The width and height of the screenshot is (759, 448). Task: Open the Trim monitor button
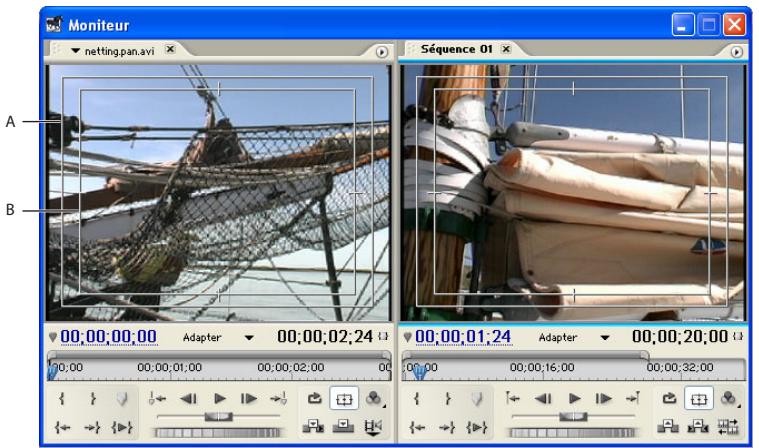tap(728, 427)
